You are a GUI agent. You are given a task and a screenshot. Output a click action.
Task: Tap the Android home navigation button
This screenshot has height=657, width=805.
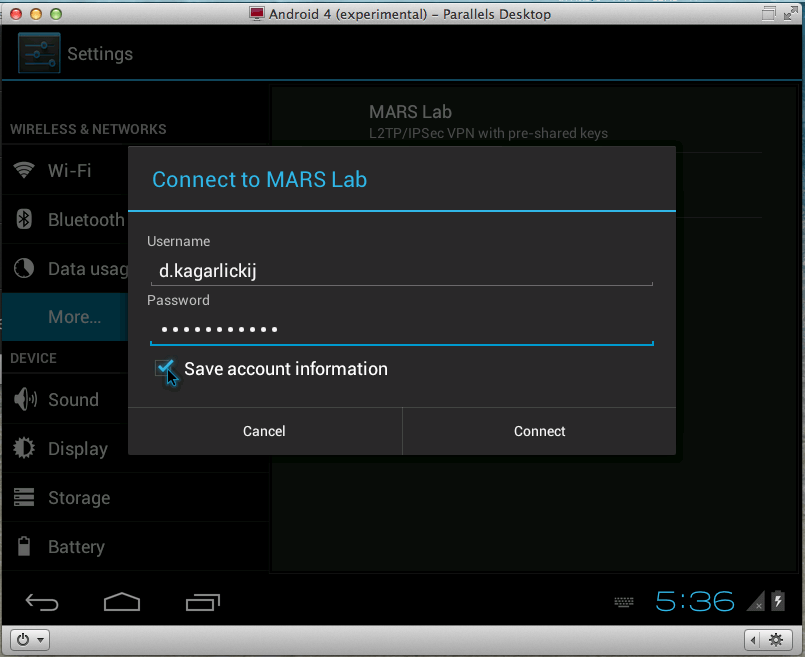coord(122,602)
